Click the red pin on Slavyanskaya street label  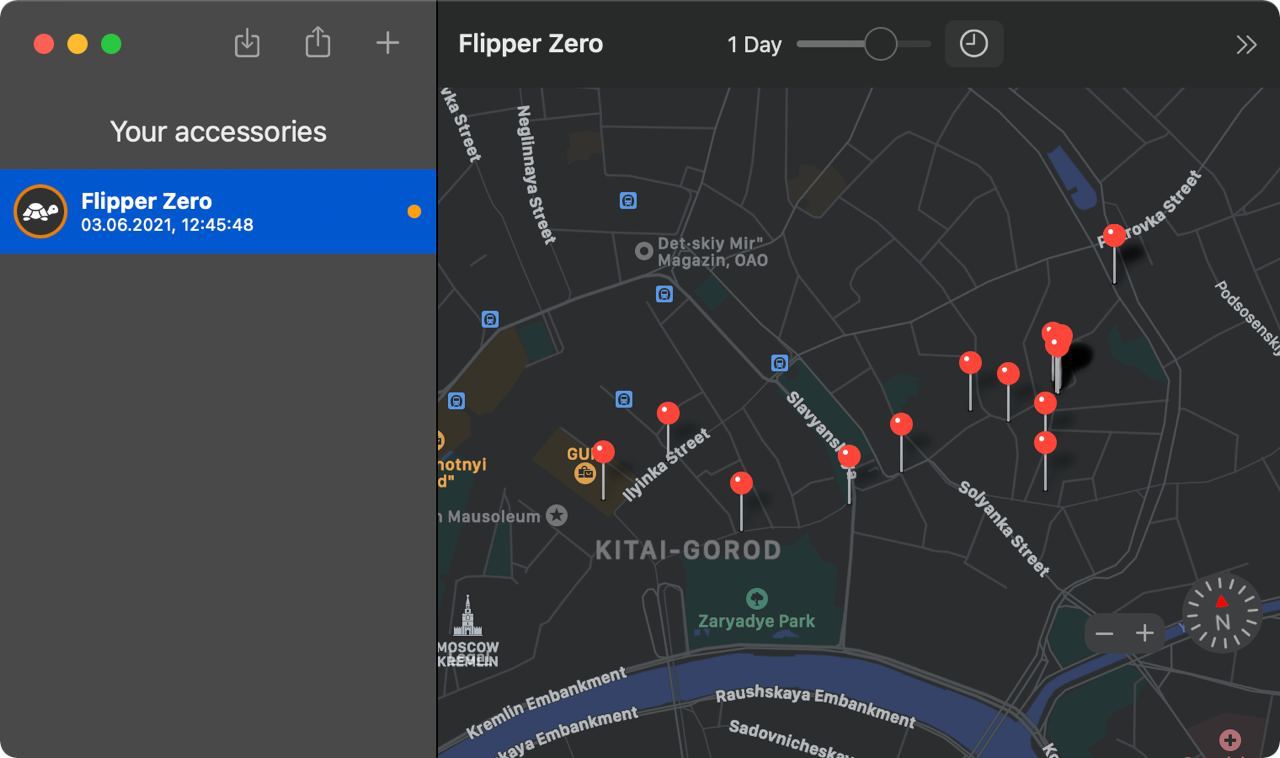[849, 457]
